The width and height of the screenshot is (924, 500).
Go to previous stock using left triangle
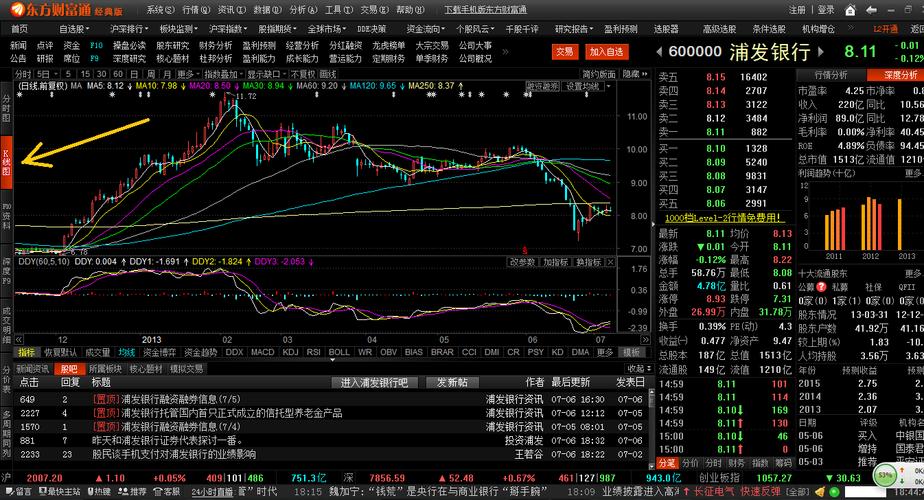659,52
